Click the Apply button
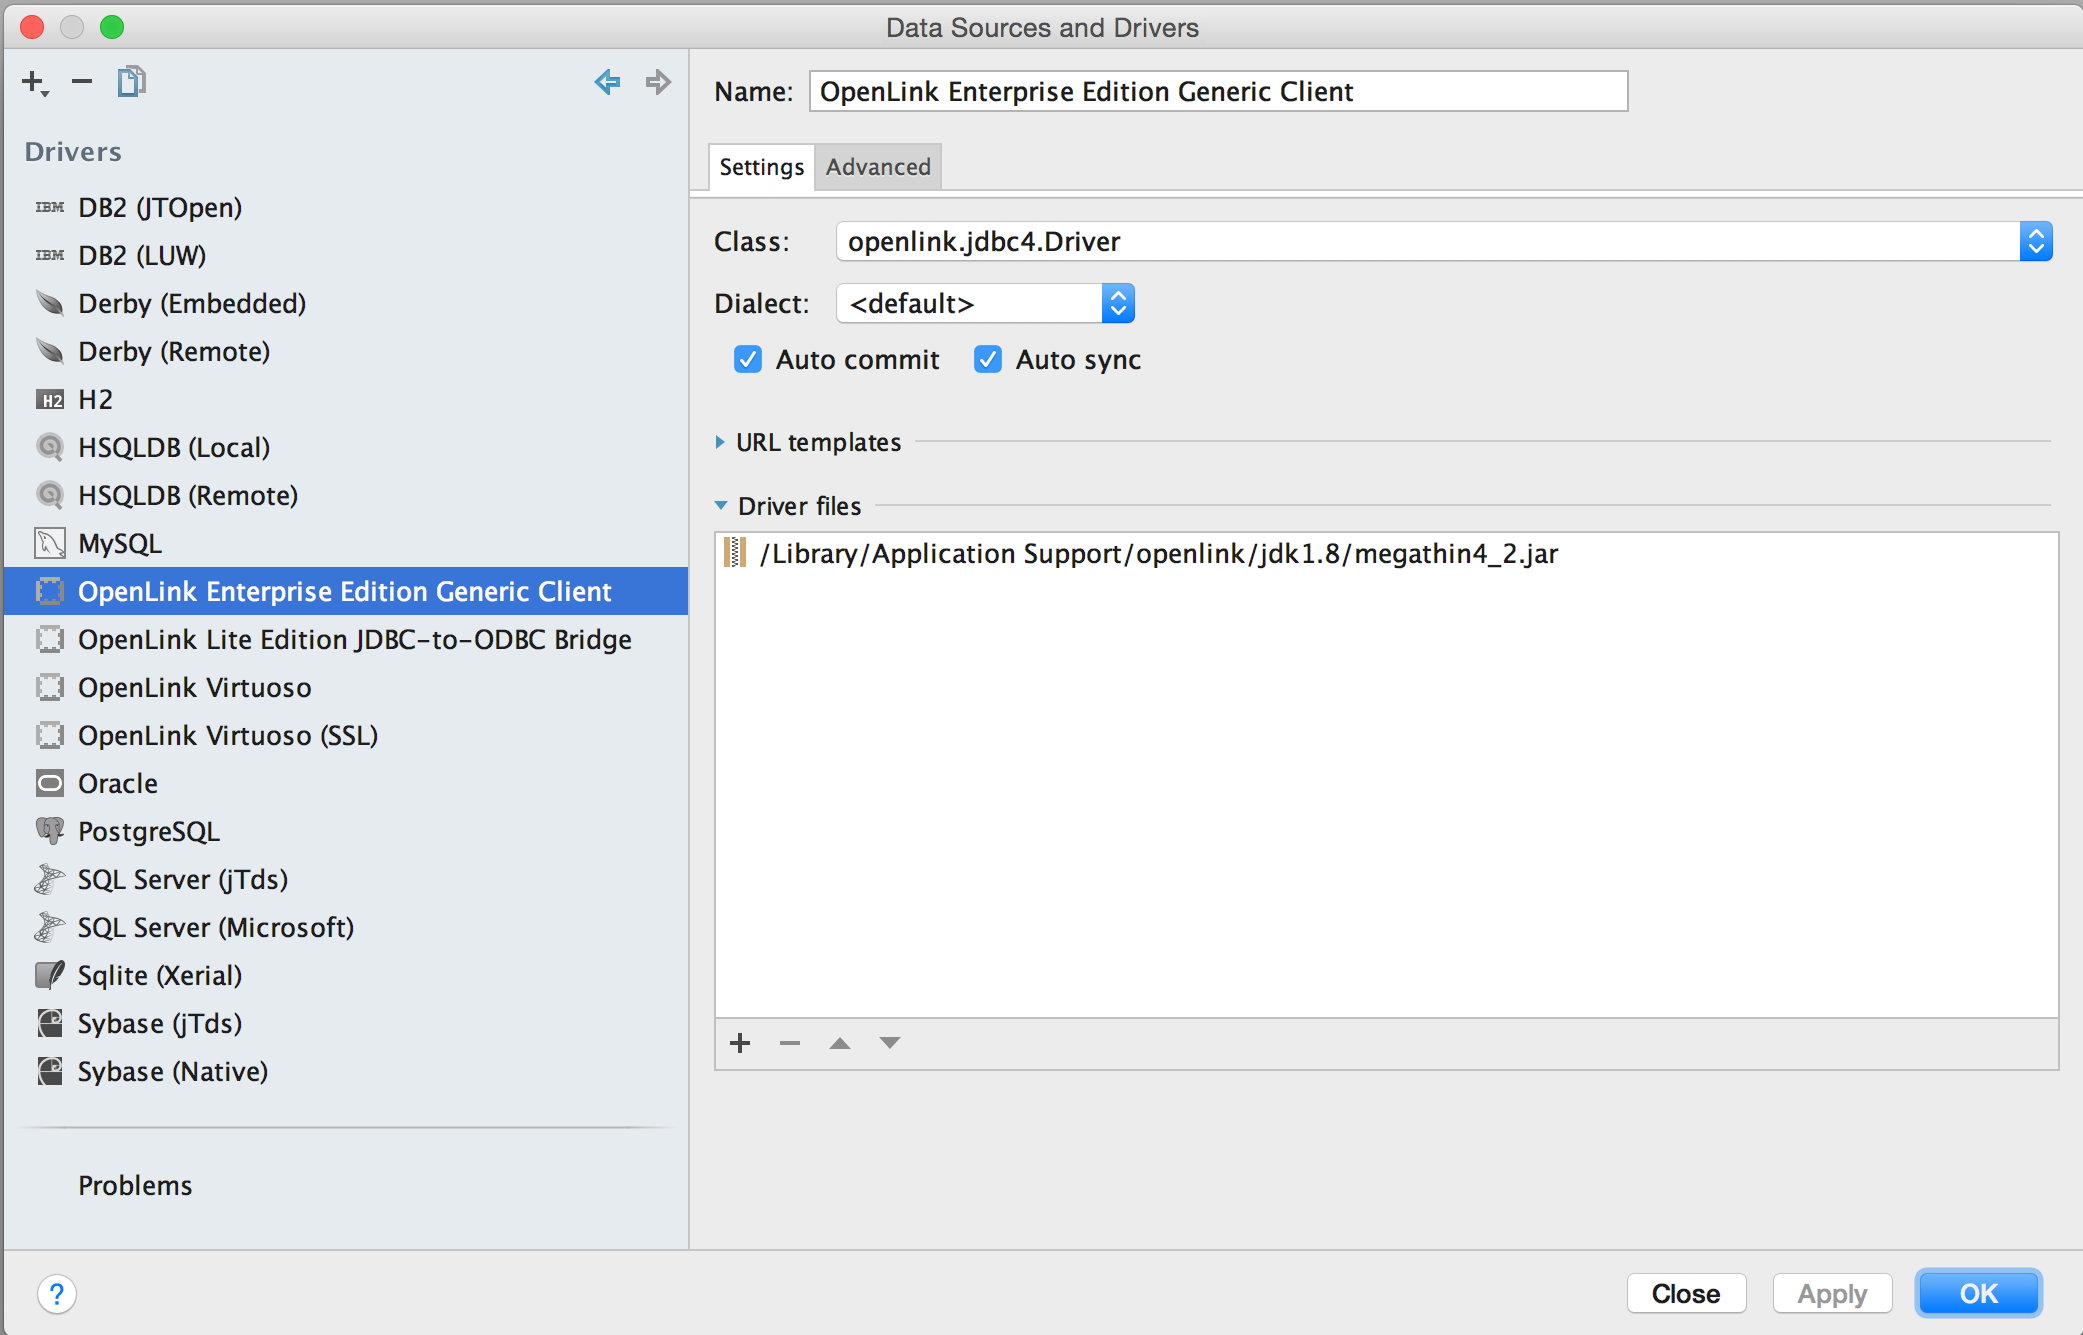2083x1335 pixels. 1832,1294
